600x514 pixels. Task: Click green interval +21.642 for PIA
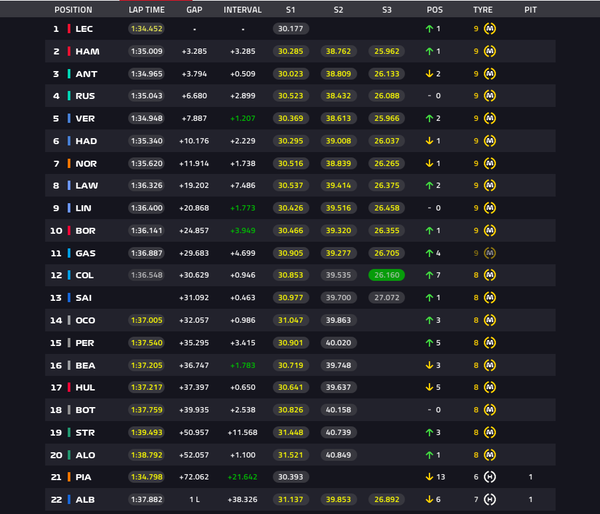243,477
